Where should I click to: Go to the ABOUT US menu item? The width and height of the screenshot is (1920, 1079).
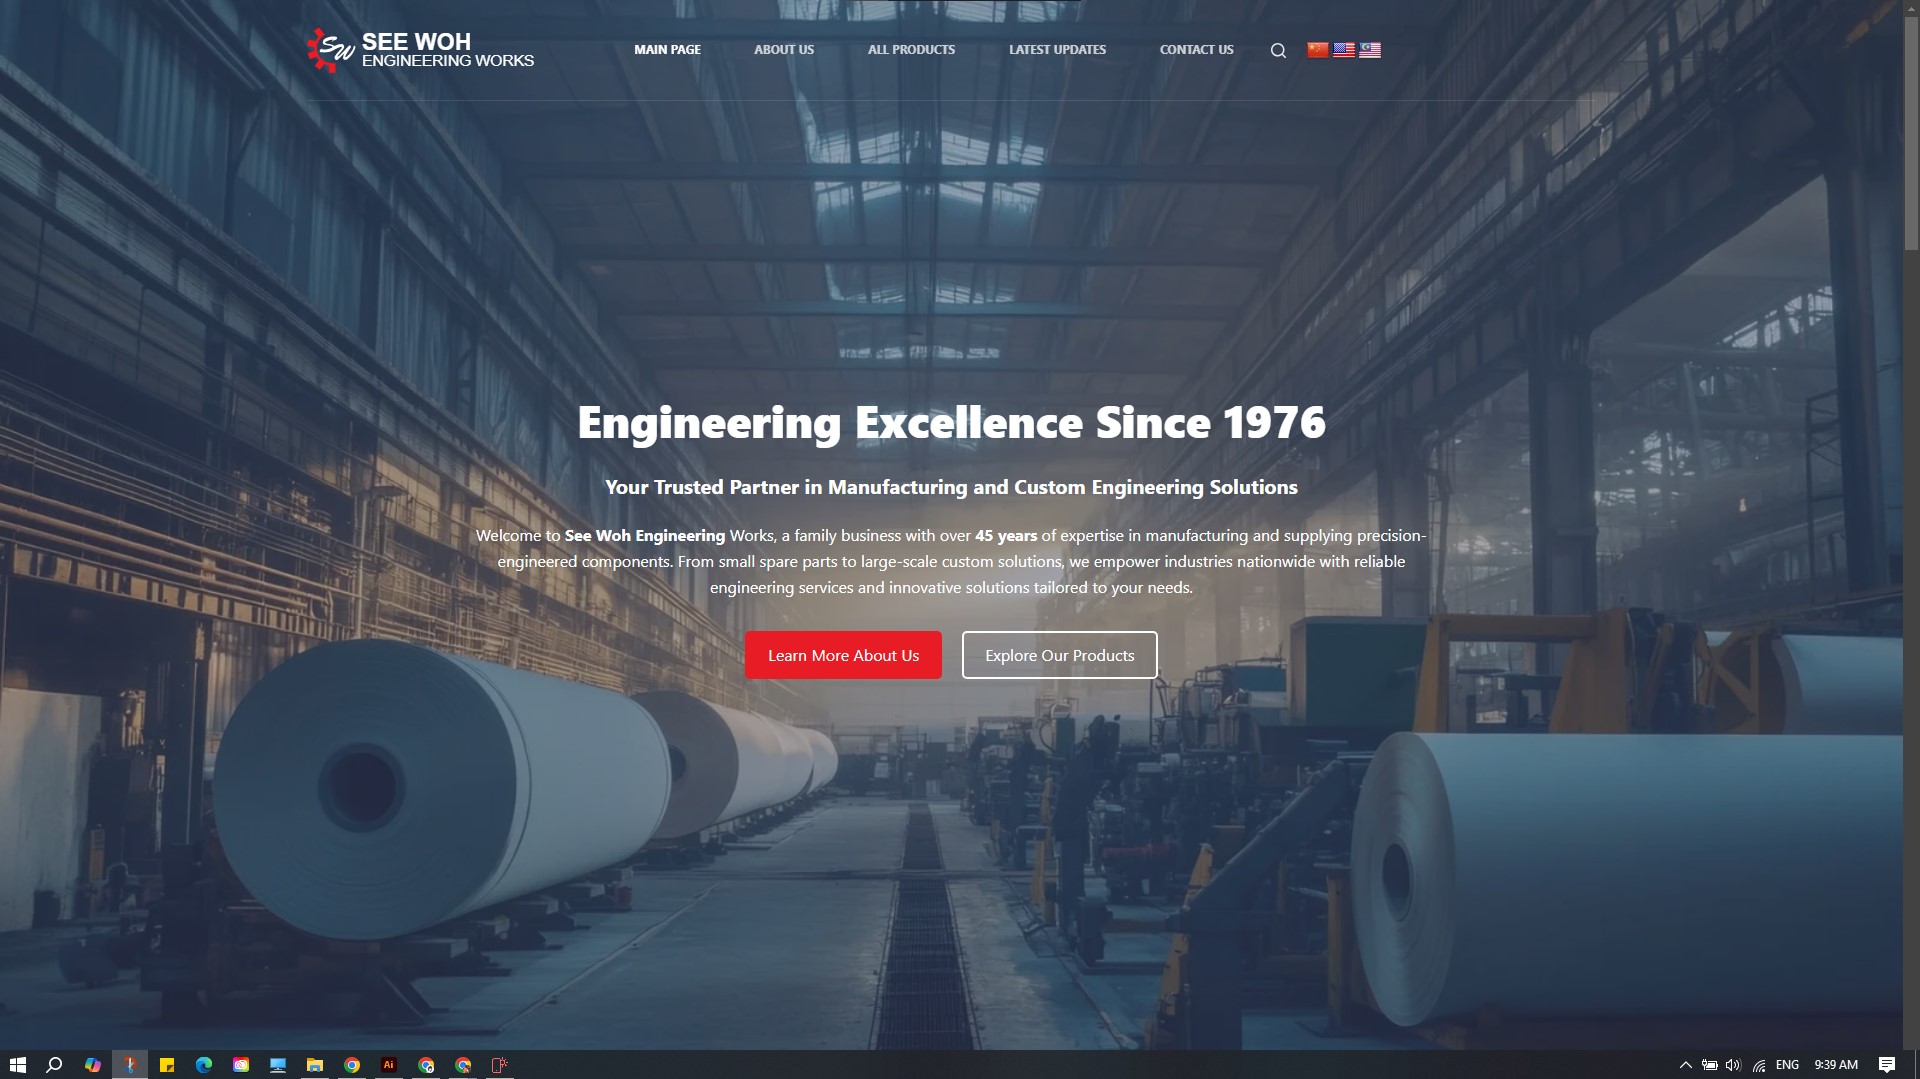(x=784, y=50)
